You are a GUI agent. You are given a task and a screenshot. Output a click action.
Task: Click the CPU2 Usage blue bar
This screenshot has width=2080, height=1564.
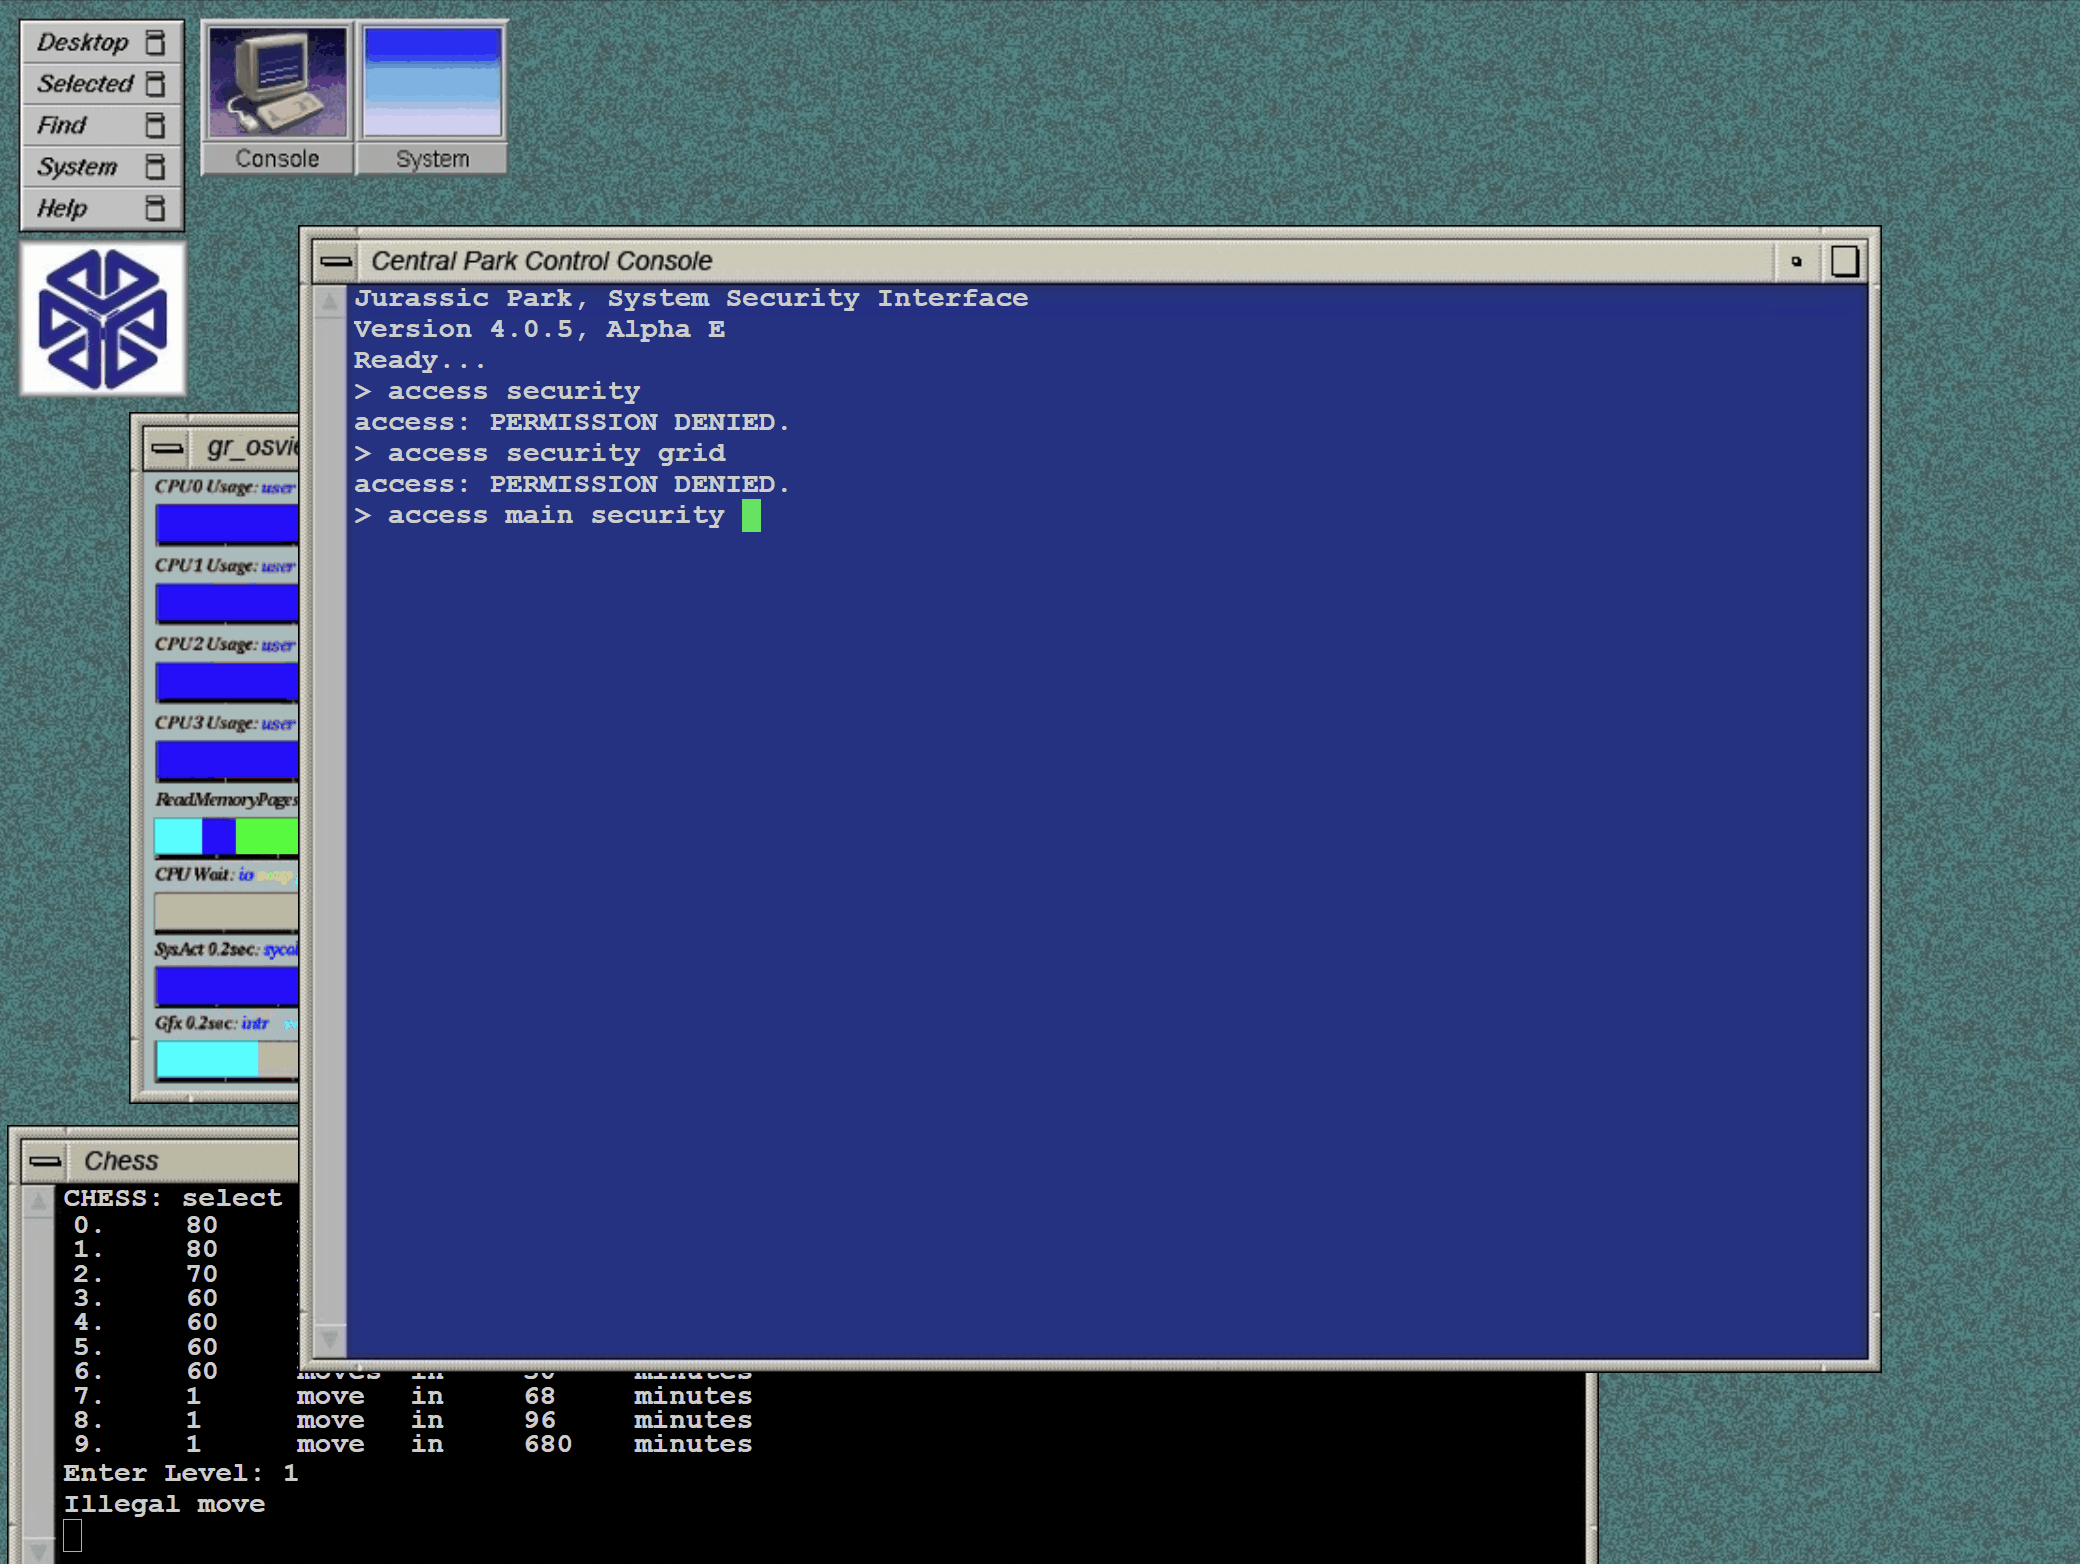tap(227, 682)
